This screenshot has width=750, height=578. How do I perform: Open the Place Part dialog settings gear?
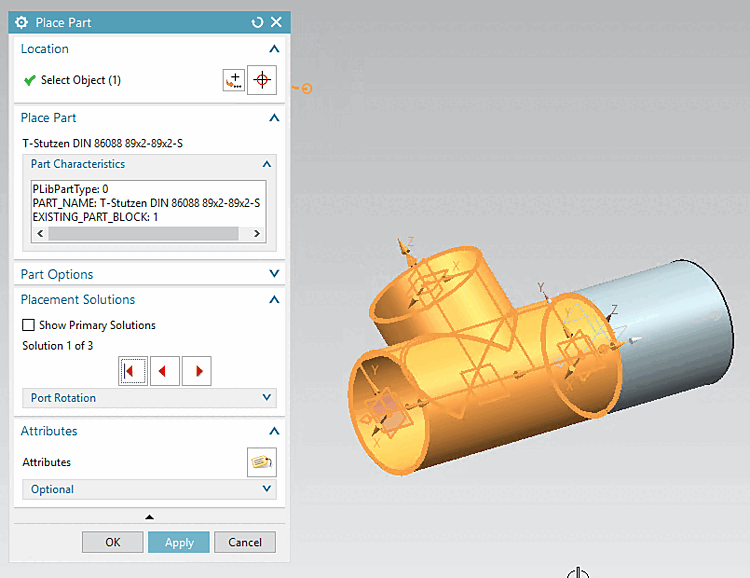(x=22, y=22)
